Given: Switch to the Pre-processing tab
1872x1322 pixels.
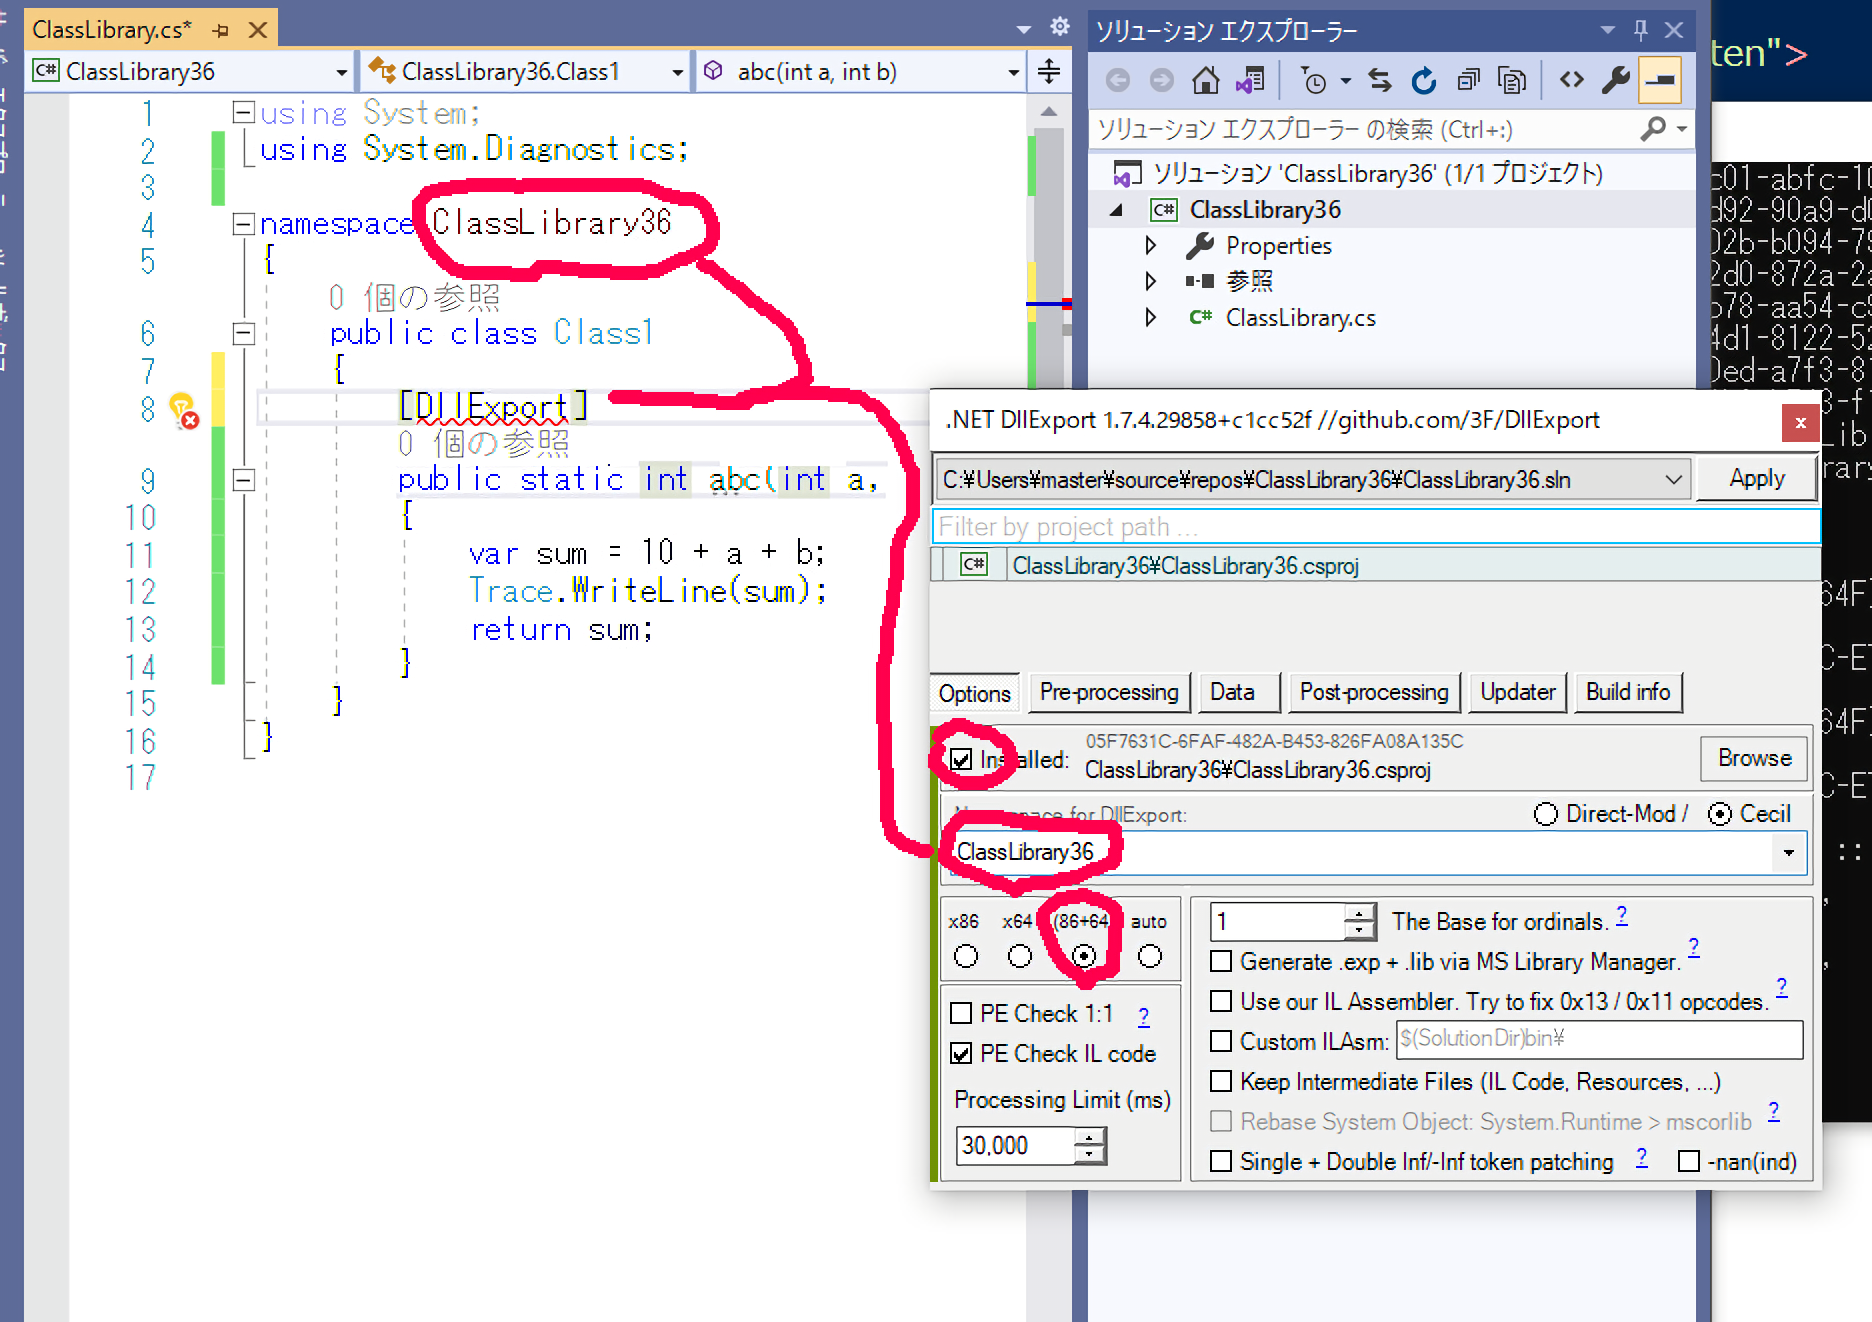Looking at the screenshot, I should click(1109, 692).
